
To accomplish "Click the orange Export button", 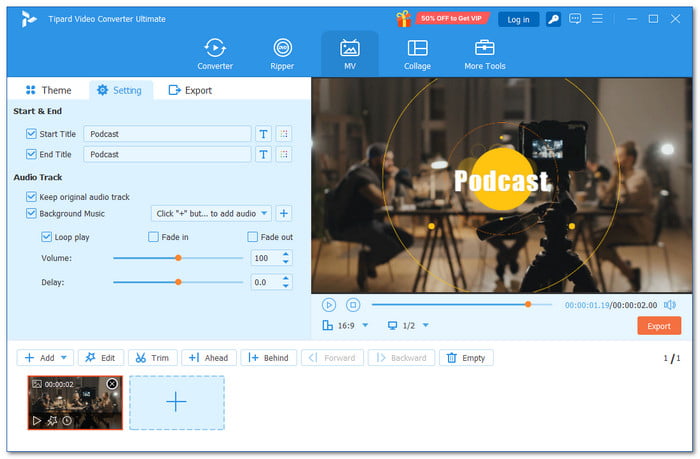I will point(659,326).
